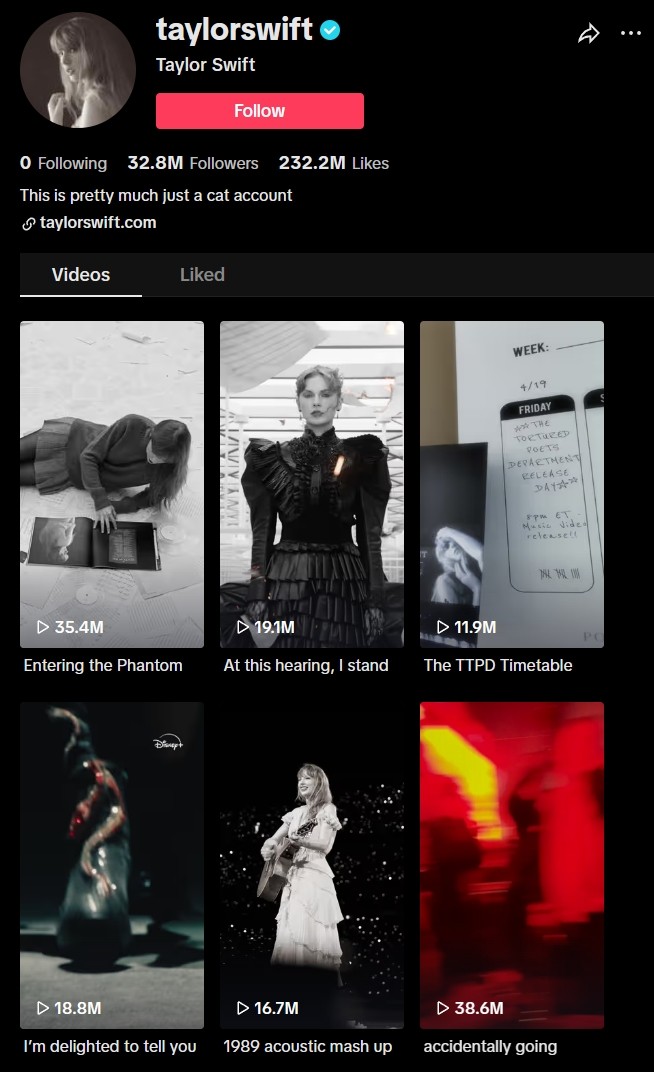The width and height of the screenshot is (654, 1072).
Task: Switch to the Videos tab
Action: [x=81, y=275]
